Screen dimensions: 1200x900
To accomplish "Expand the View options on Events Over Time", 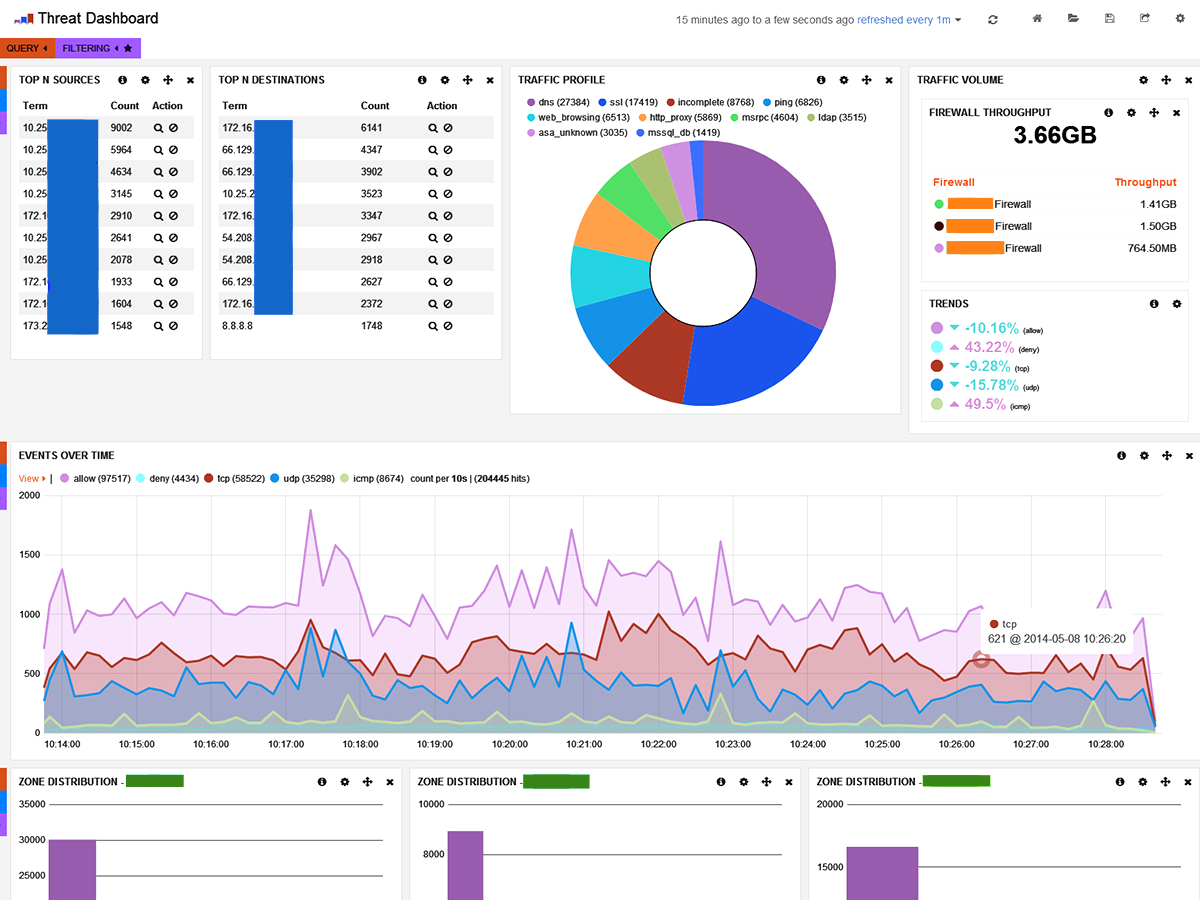I will point(30,478).
